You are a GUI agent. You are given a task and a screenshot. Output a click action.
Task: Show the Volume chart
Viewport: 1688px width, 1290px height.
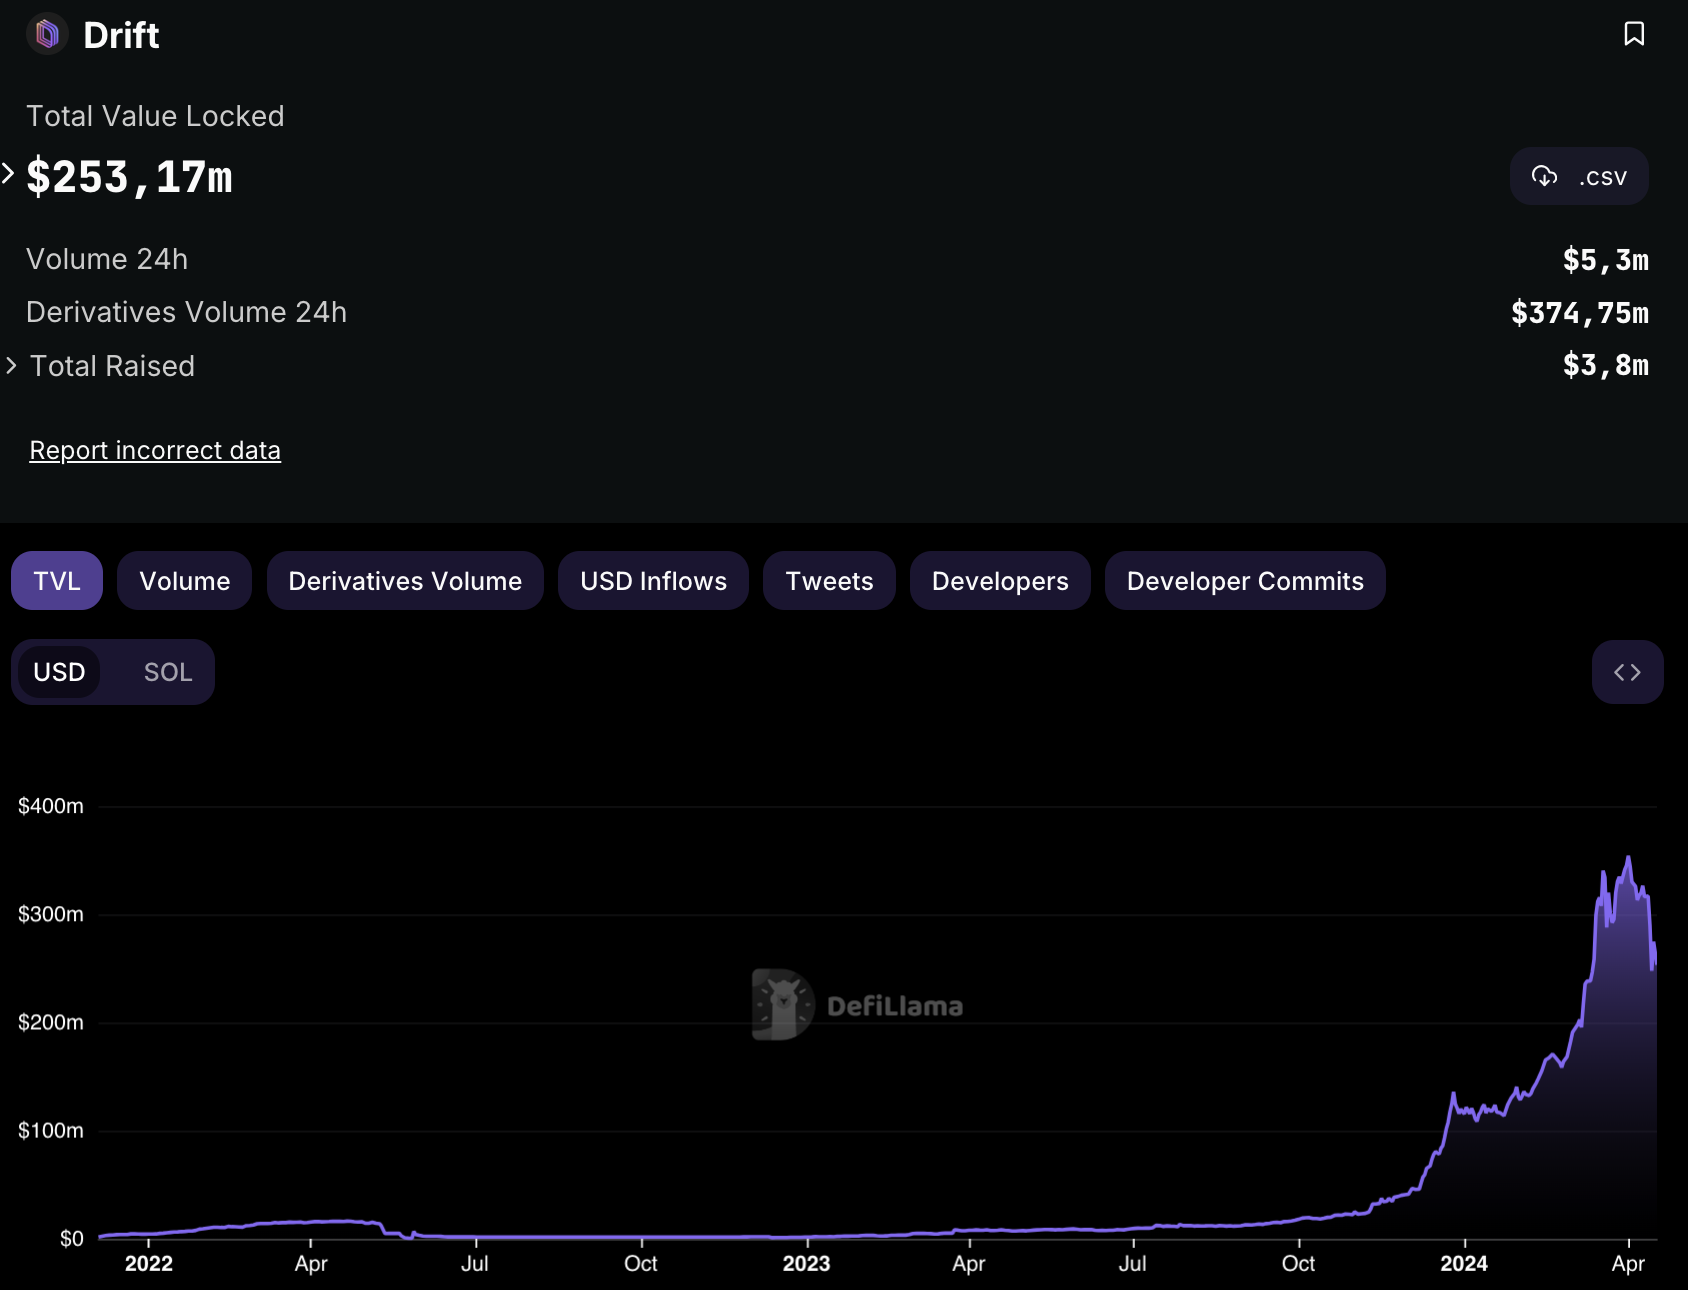[184, 581]
